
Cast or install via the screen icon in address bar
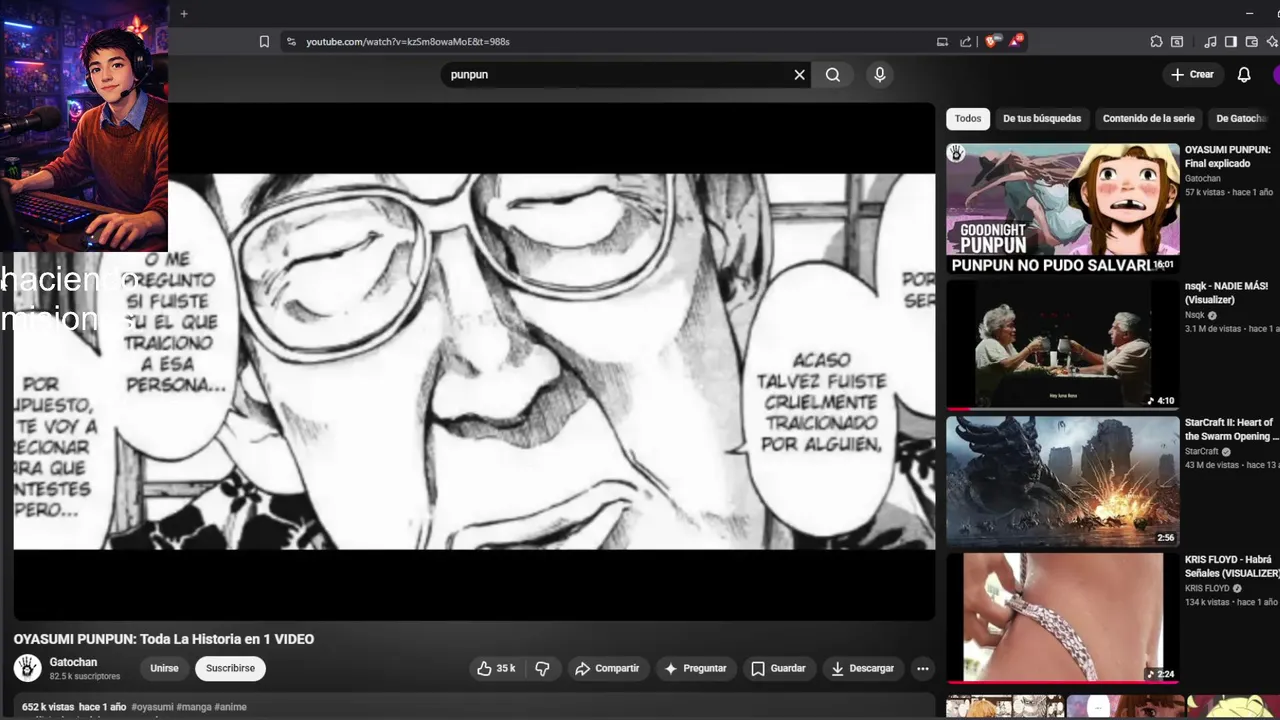[942, 42]
